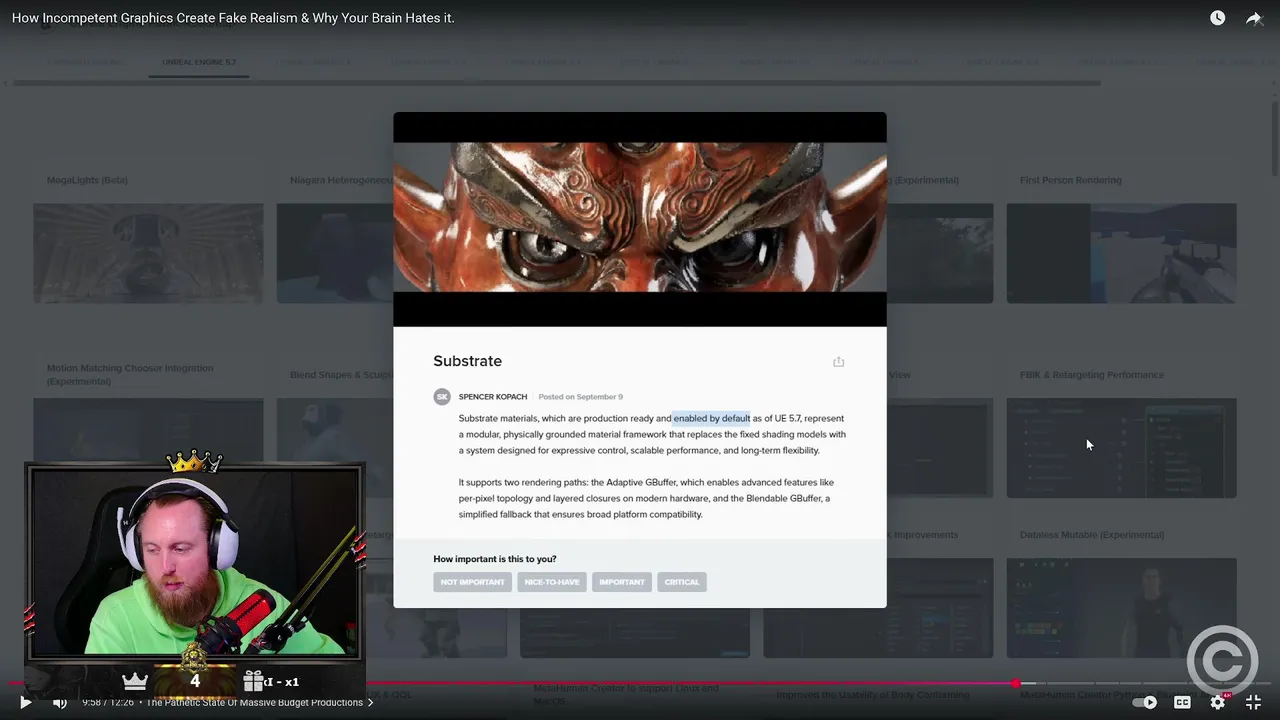Screen dimensions: 1280x720
Task: Click the 'Posted on September 9' text
Action: (580, 397)
